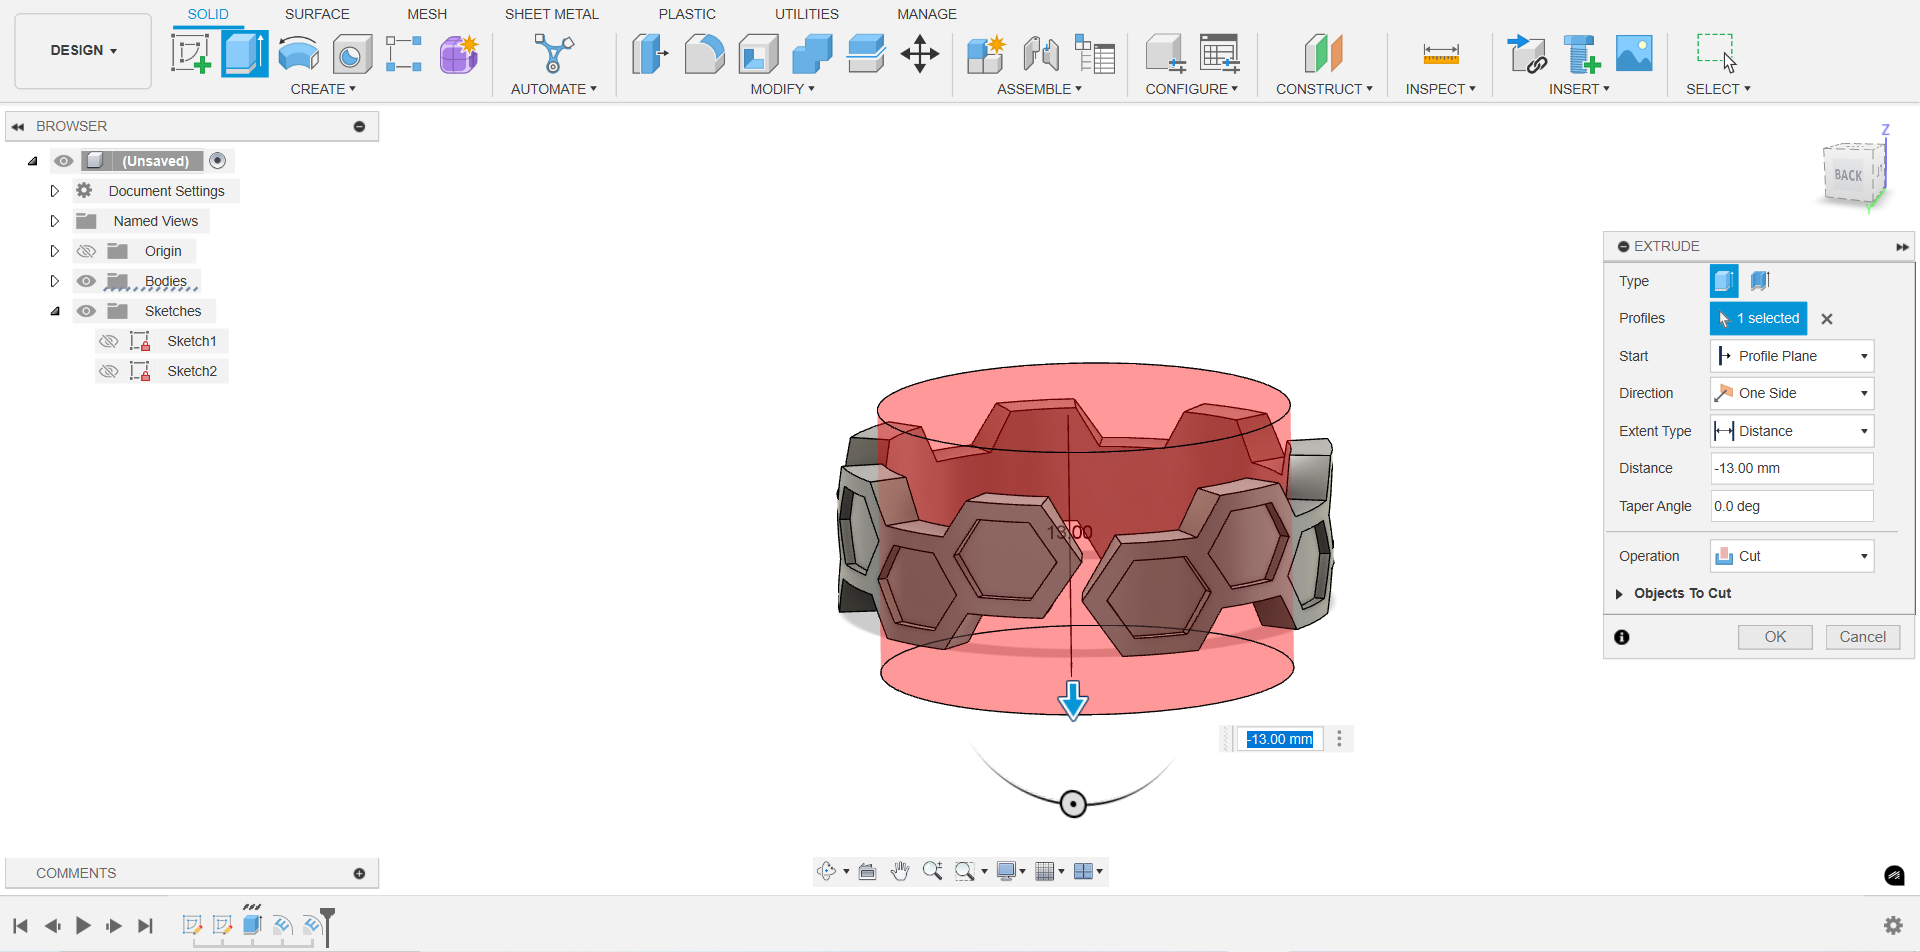Image resolution: width=1920 pixels, height=952 pixels.
Task: Expand the Objects To Cut section
Action: tap(1619, 594)
